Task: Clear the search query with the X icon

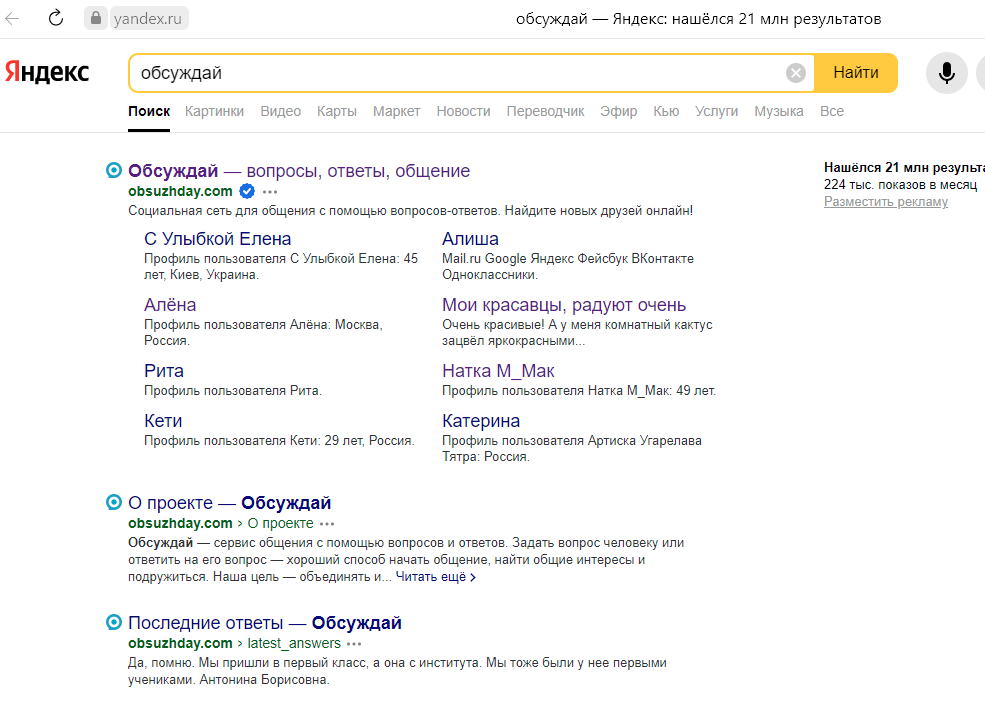Action: tap(796, 73)
